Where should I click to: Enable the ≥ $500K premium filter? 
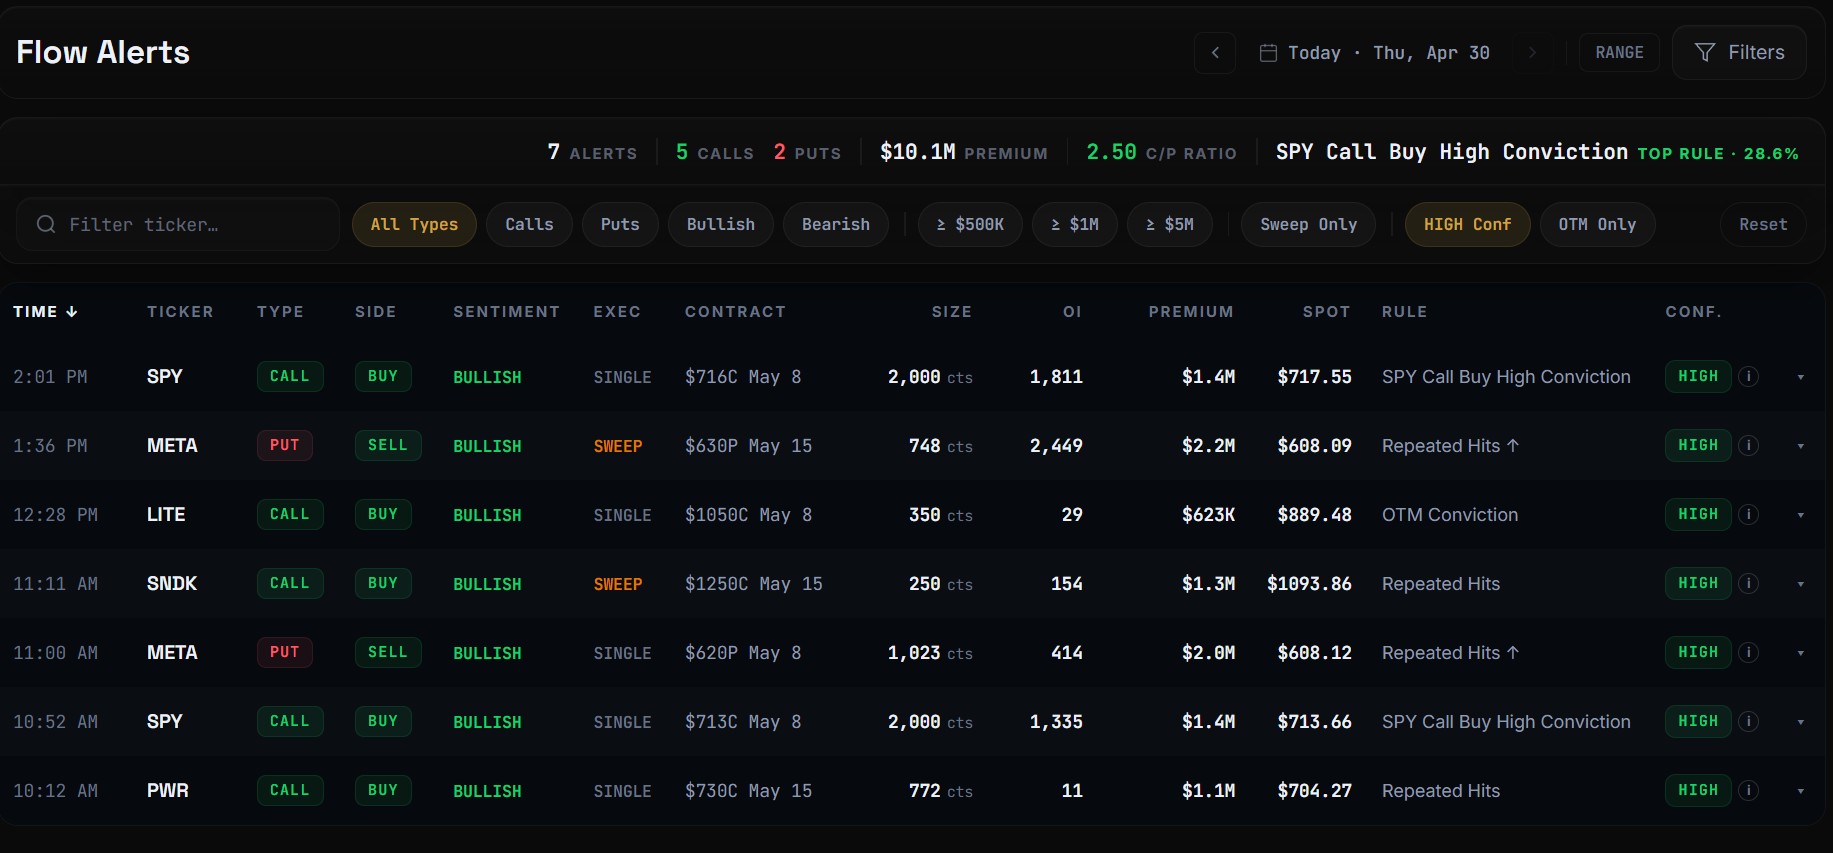coord(970,224)
